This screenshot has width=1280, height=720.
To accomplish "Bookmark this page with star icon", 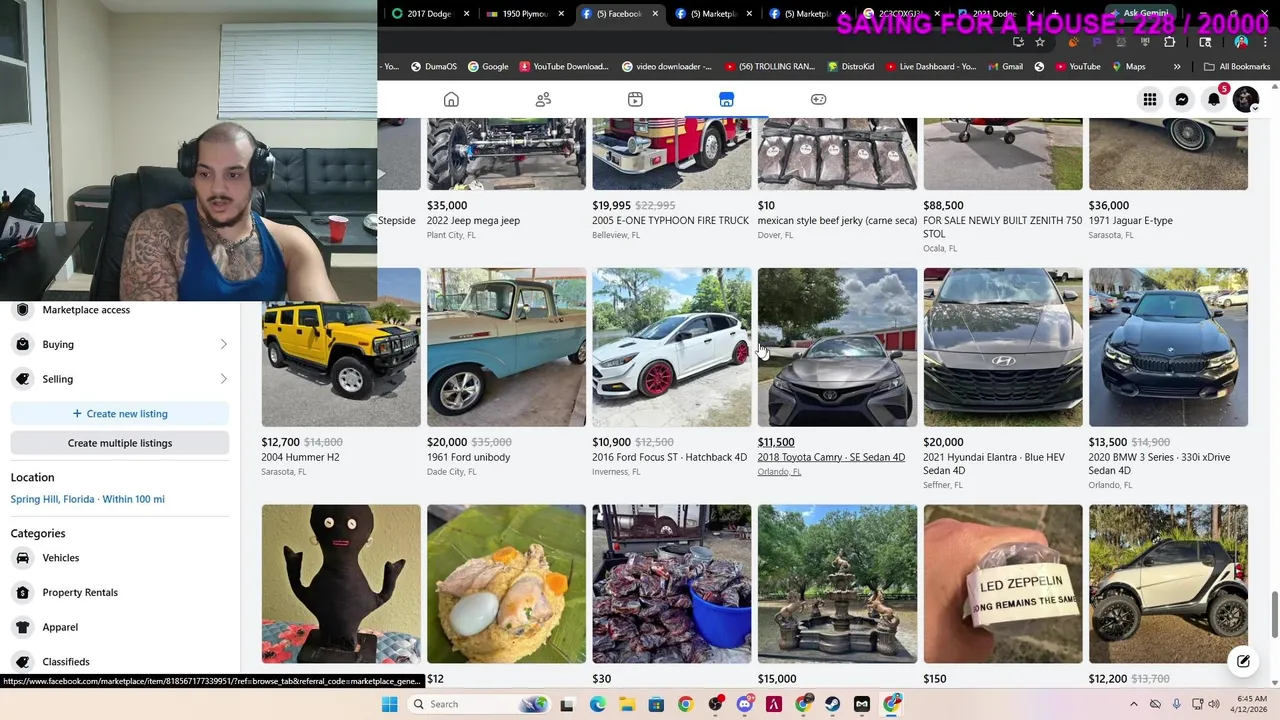I will pos(1040,42).
